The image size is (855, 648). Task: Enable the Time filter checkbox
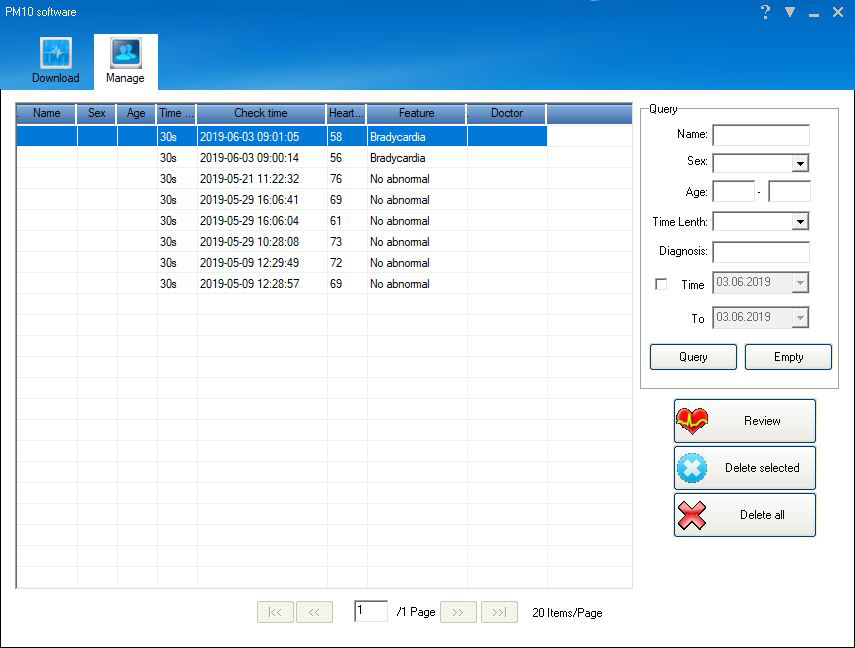click(x=661, y=285)
